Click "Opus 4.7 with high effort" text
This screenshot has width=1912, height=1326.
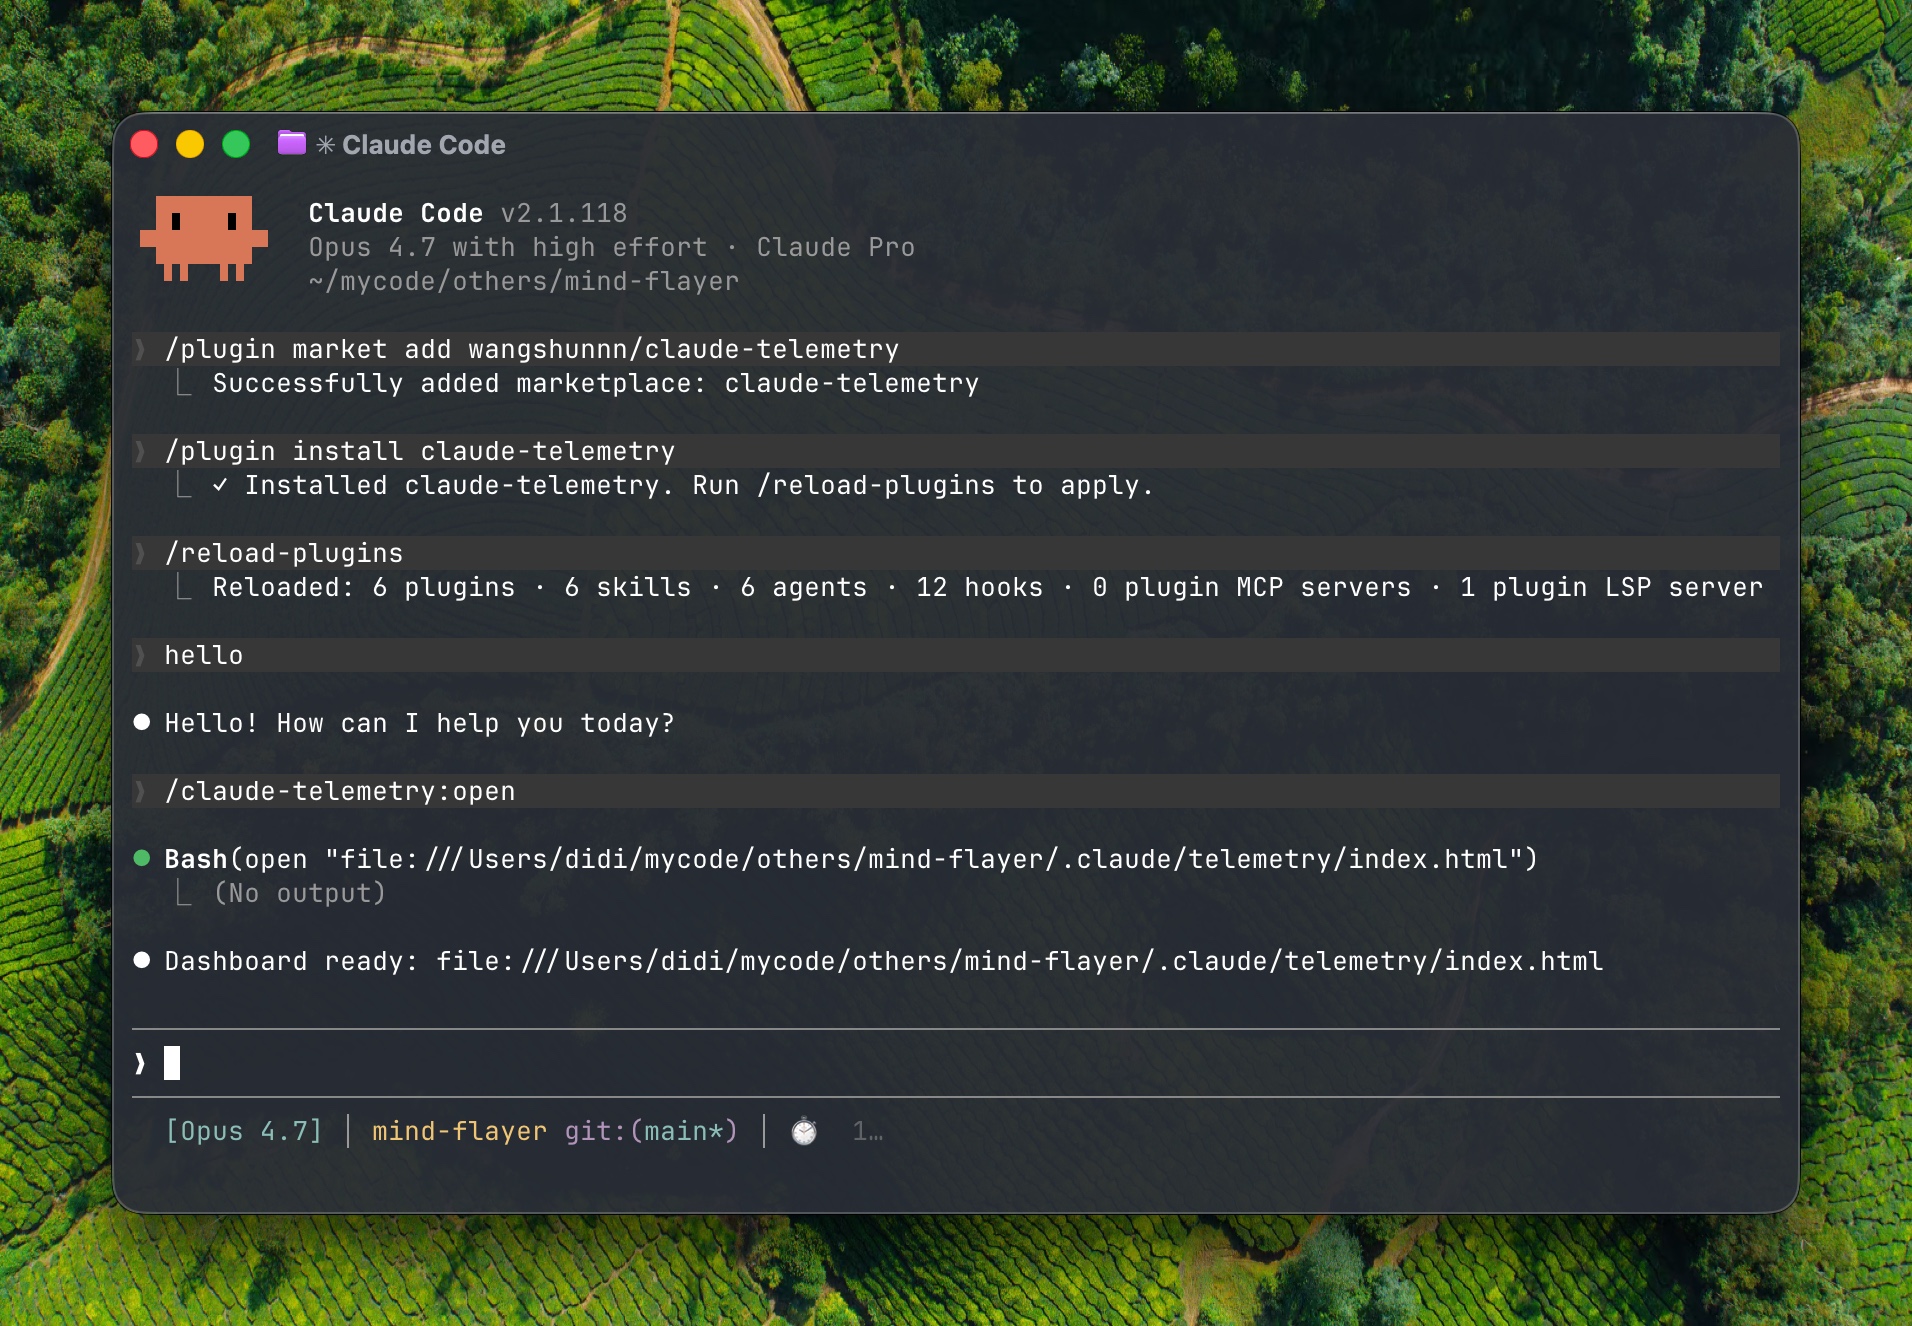pos(508,247)
